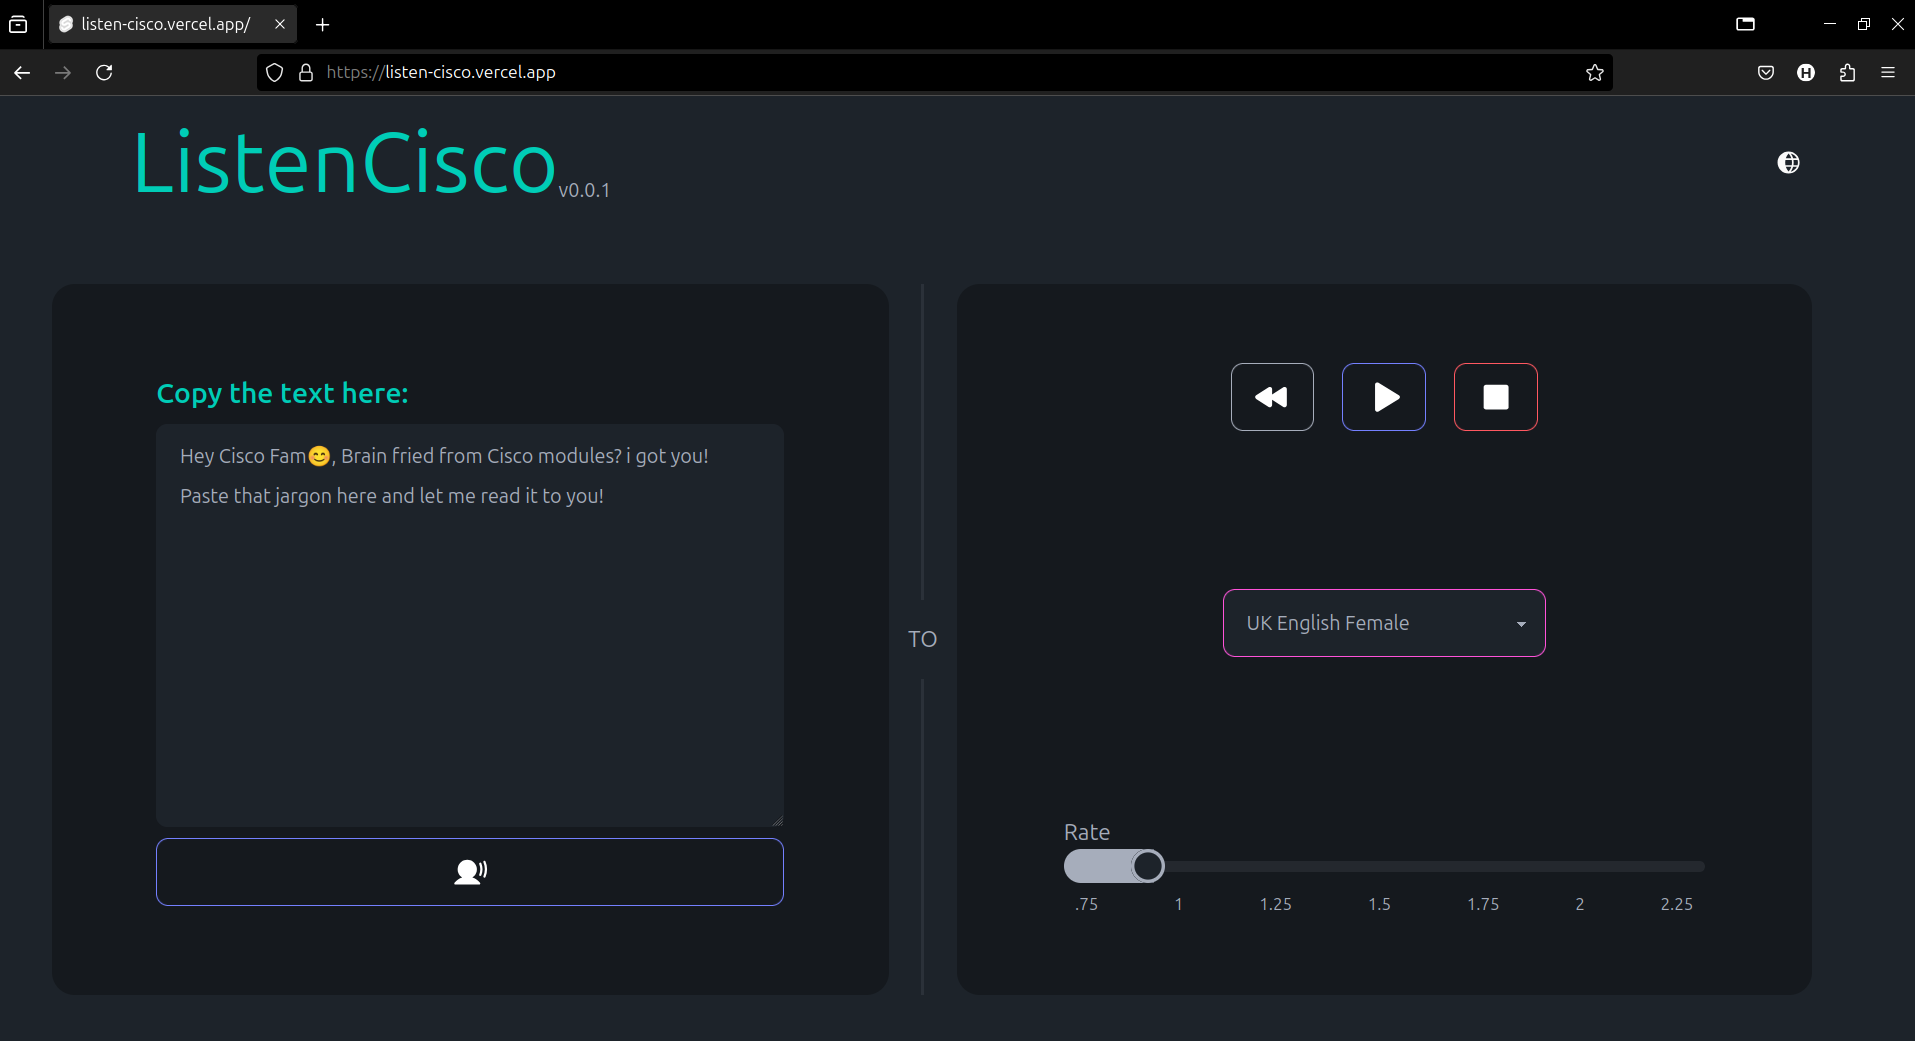Click inside the text input area
Viewport: 1915px width, 1041px height.
click(x=470, y=625)
